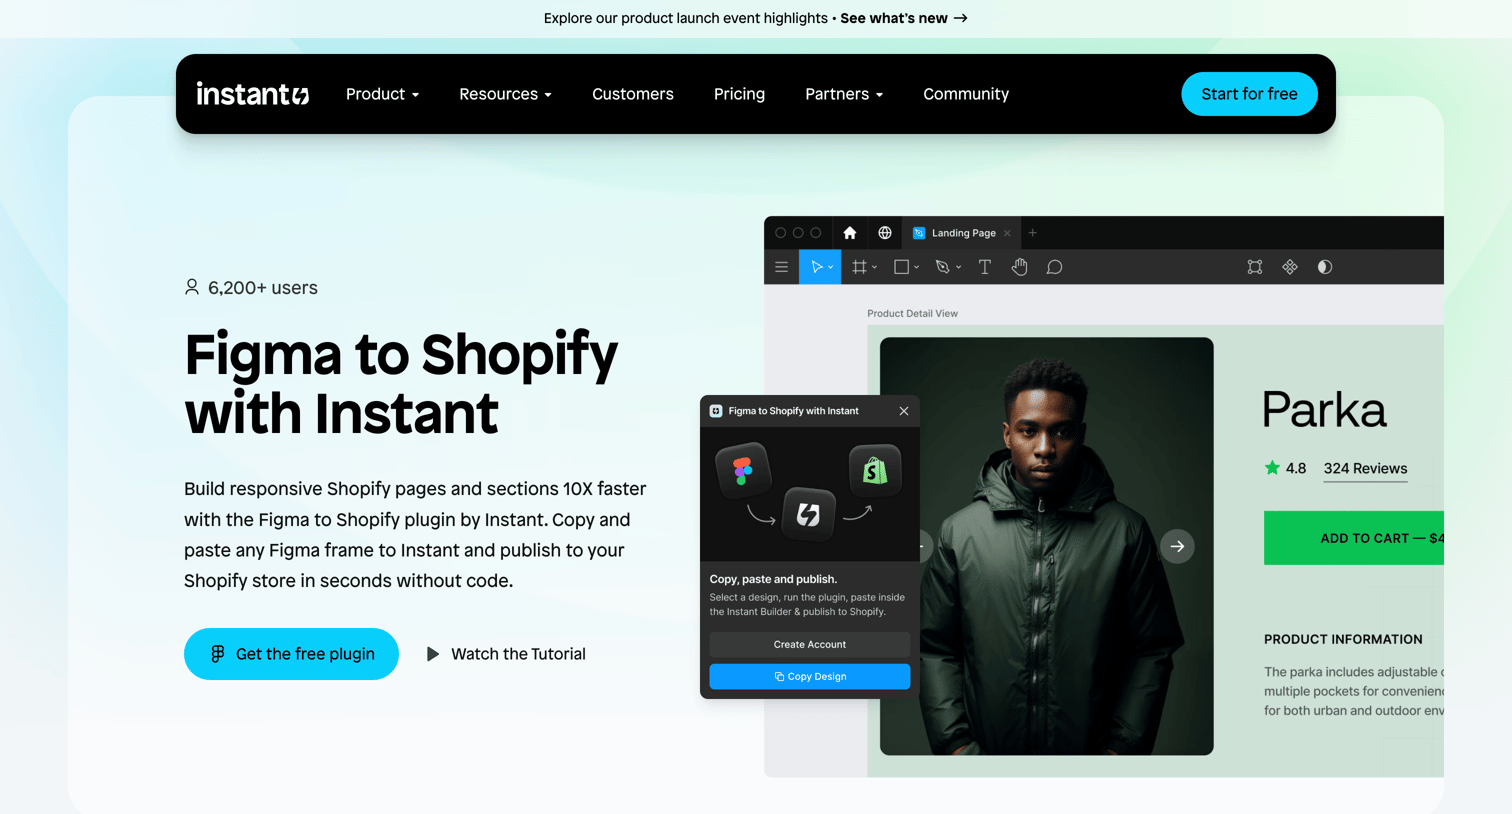Click the plugin icon in dialog title

[x=716, y=411]
